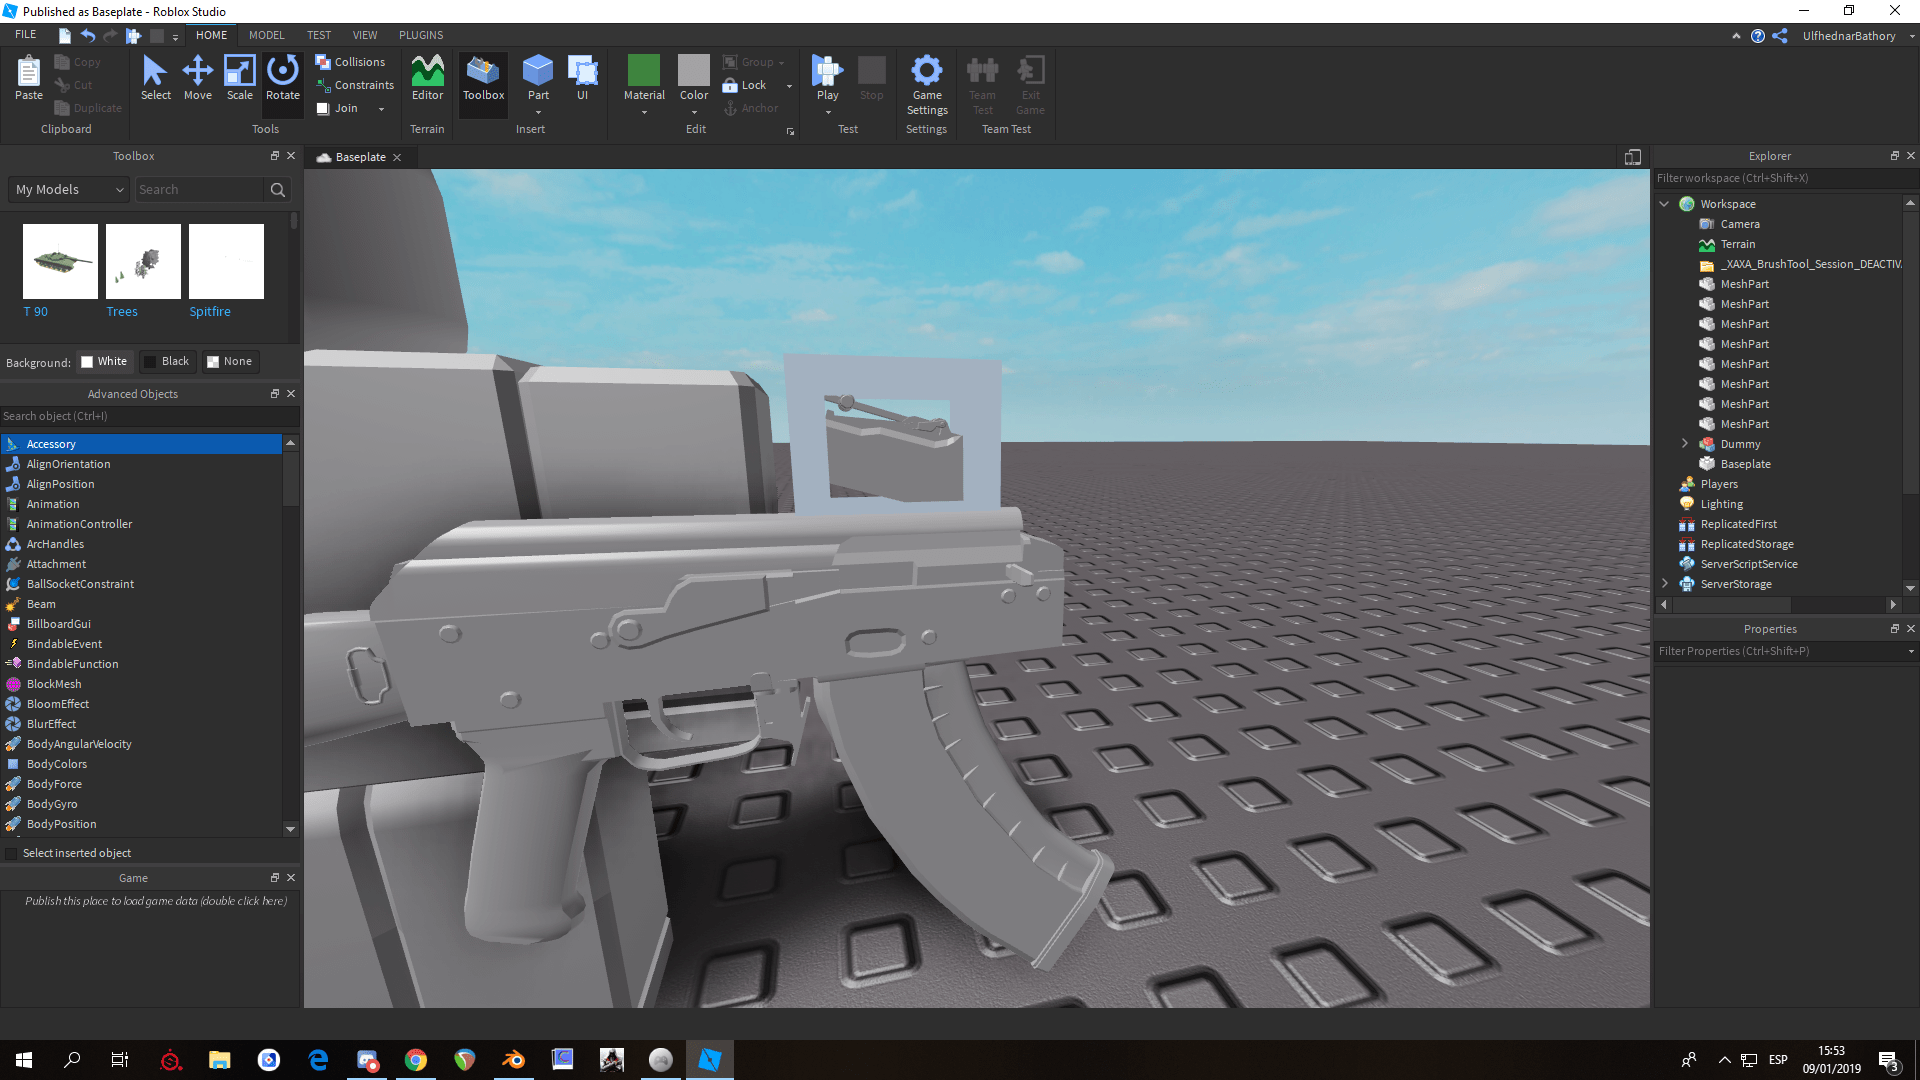Toggle Collisions in the Tools group

tap(352, 61)
